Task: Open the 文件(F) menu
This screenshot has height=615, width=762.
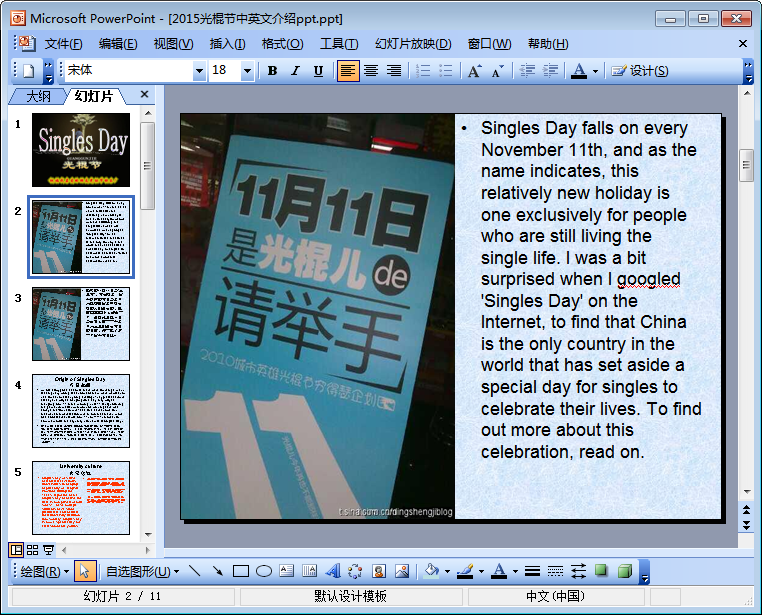Action: point(64,44)
